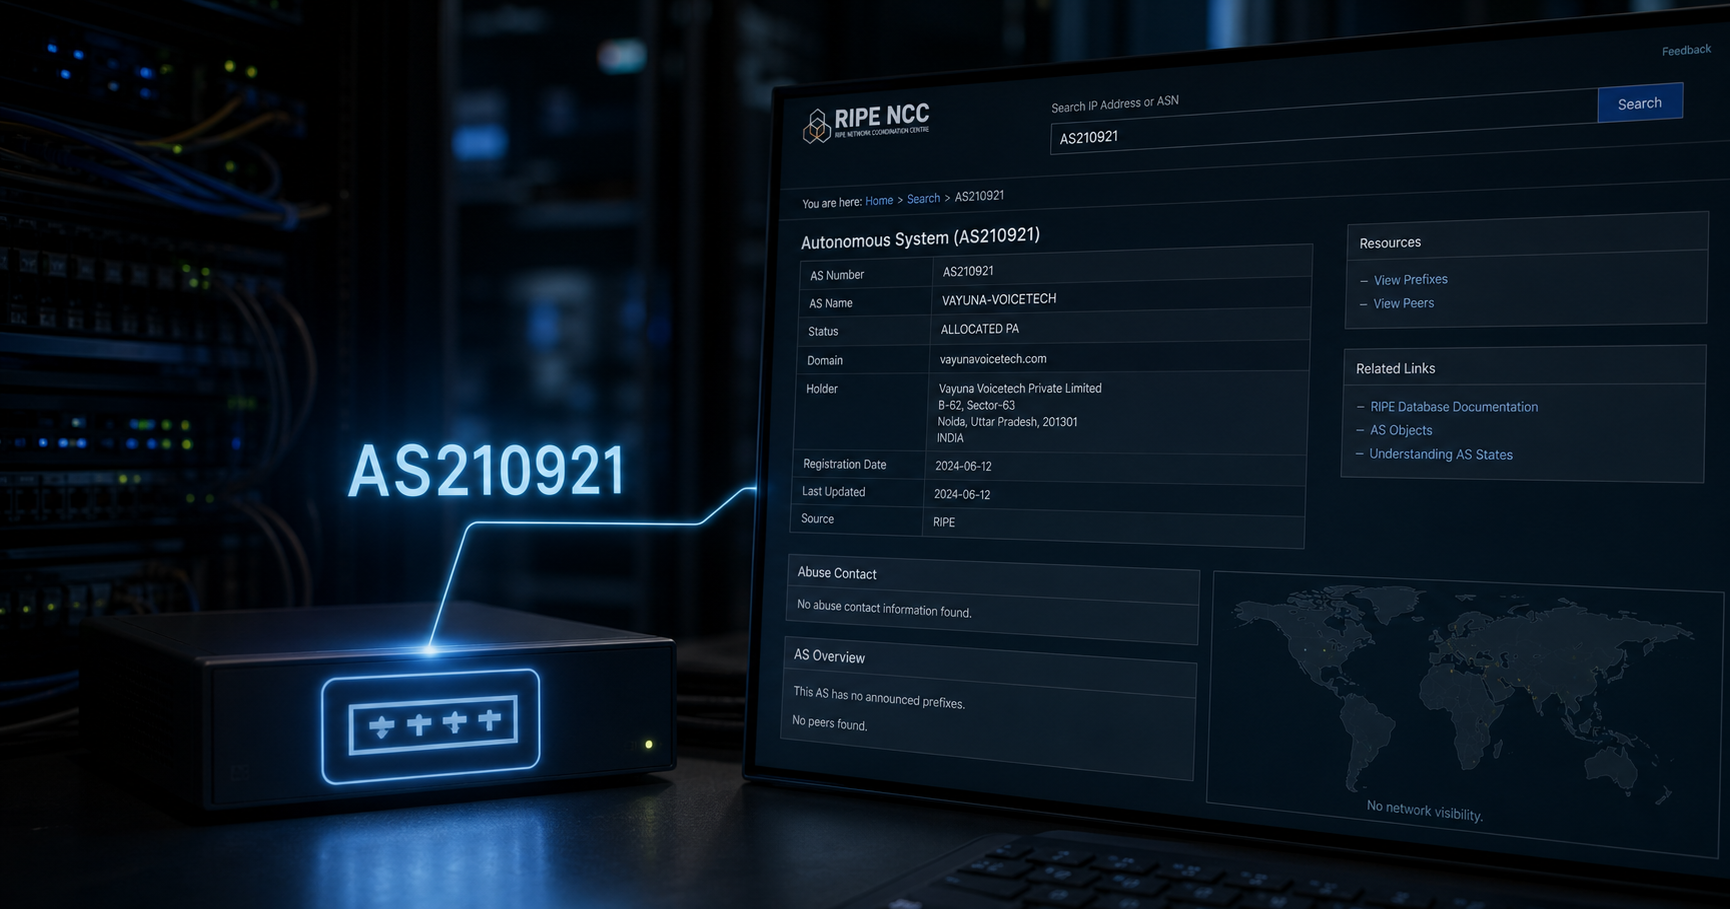Click the Last Updated row label
Viewport: 1730px width, 909px height.
click(834, 492)
